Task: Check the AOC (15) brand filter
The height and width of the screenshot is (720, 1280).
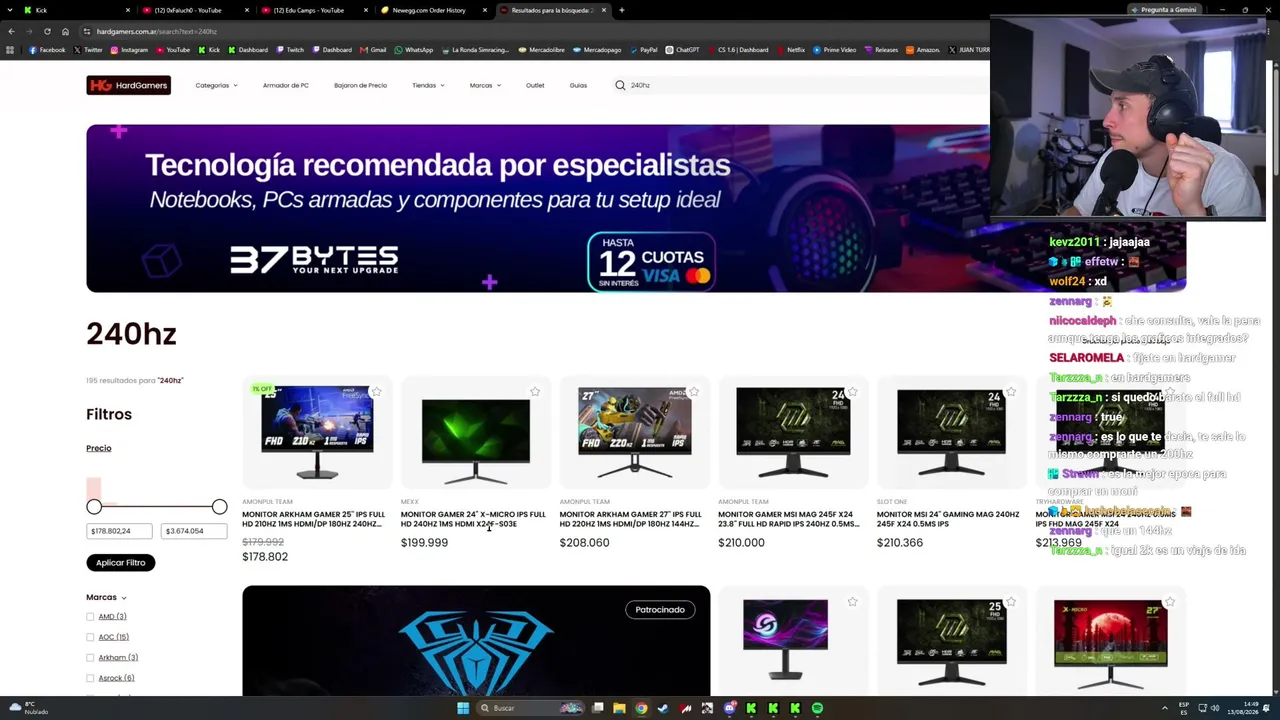Action: (x=90, y=637)
